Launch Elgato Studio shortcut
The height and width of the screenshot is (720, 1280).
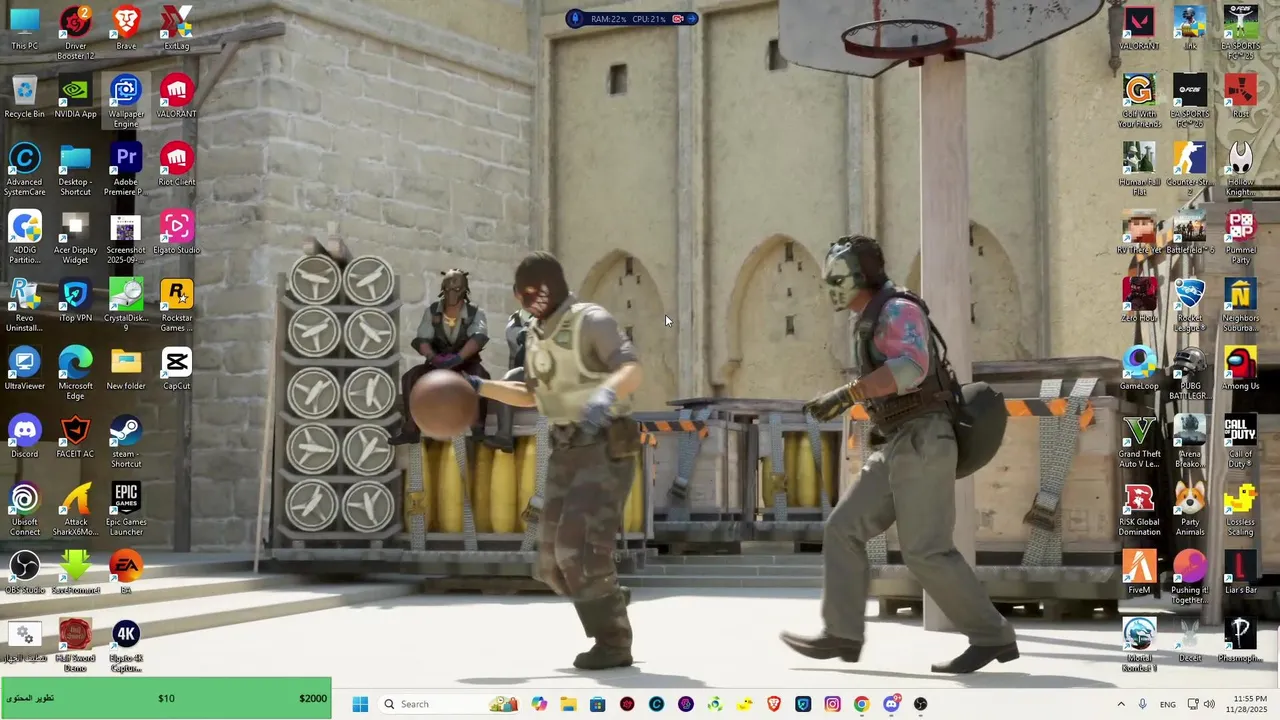pos(177,232)
